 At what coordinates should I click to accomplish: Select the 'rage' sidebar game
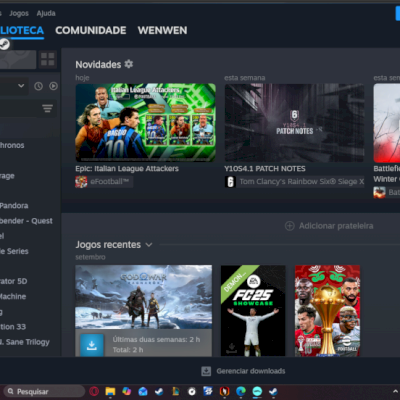click(7, 176)
